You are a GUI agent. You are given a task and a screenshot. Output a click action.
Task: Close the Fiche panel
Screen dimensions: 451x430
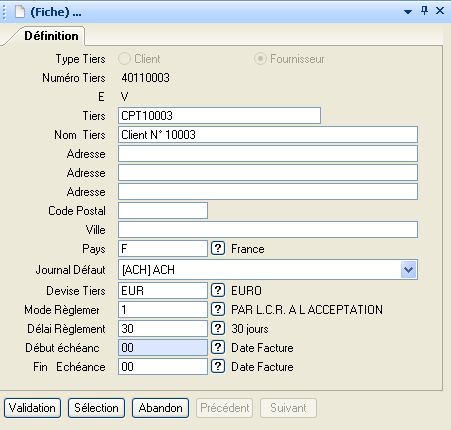pos(440,11)
